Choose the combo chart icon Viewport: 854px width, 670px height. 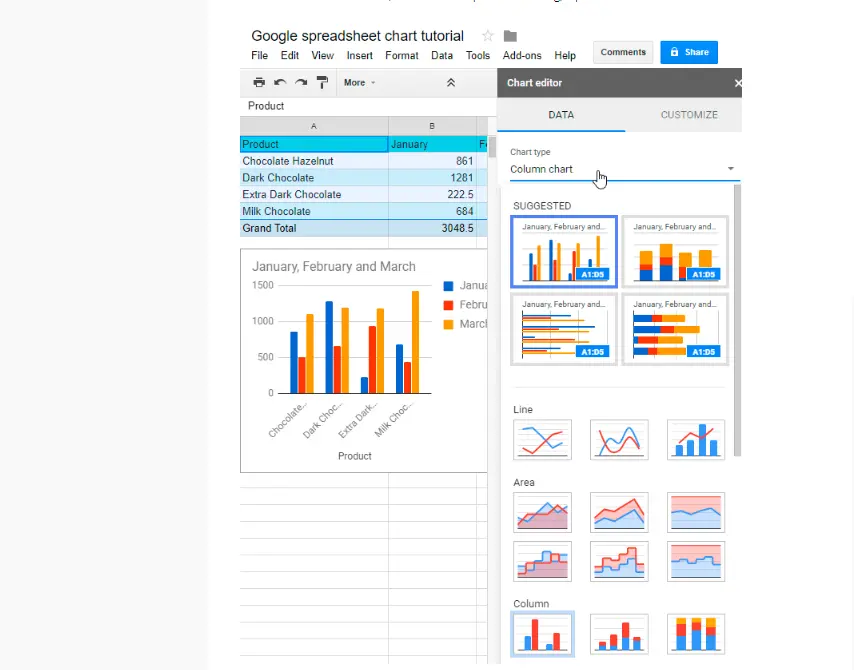click(696, 440)
